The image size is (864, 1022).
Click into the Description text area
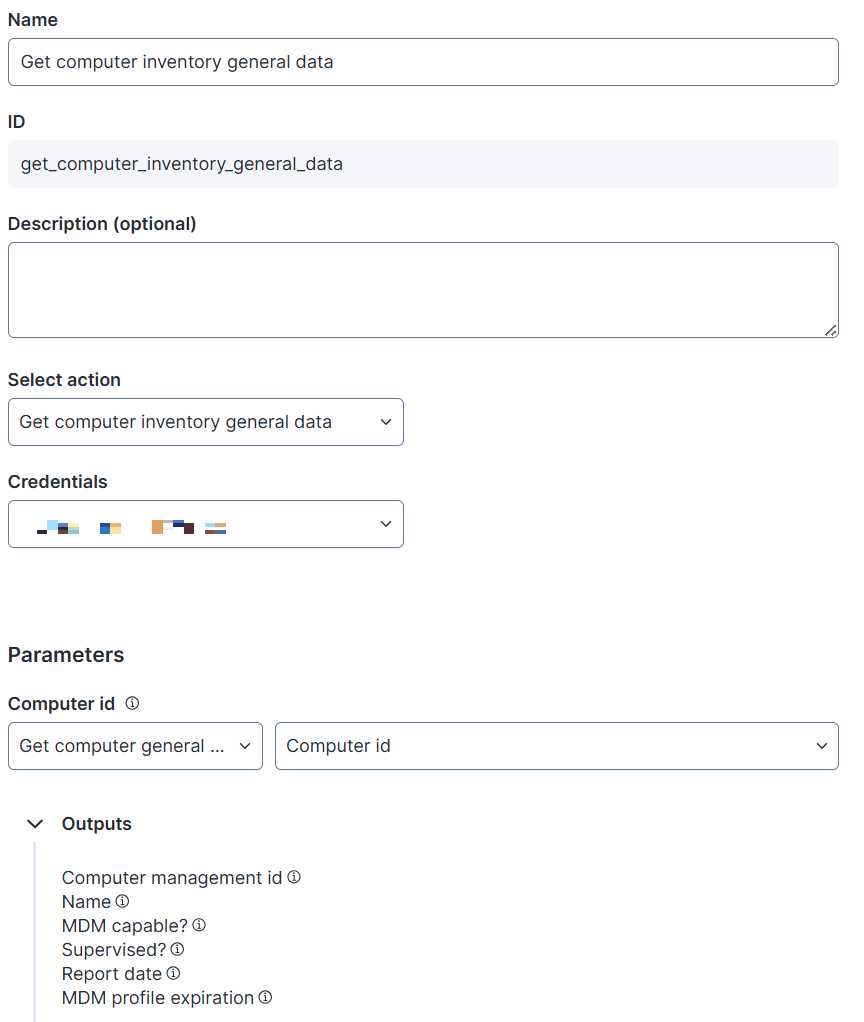tap(423, 290)
